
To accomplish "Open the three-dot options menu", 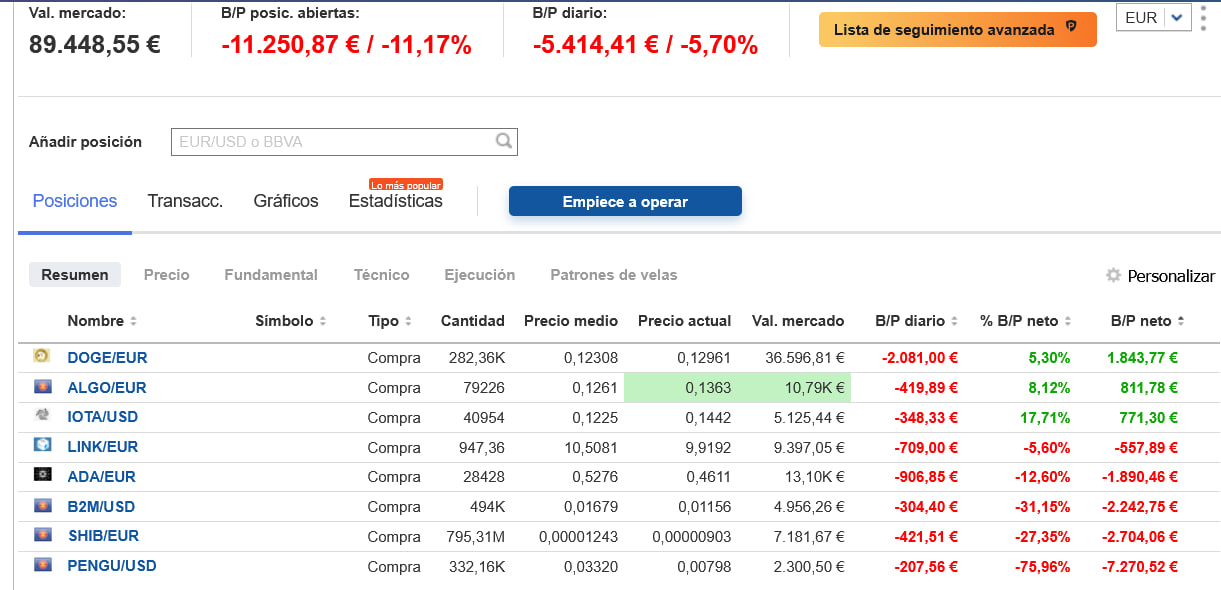I will [x=1203, y=17].
